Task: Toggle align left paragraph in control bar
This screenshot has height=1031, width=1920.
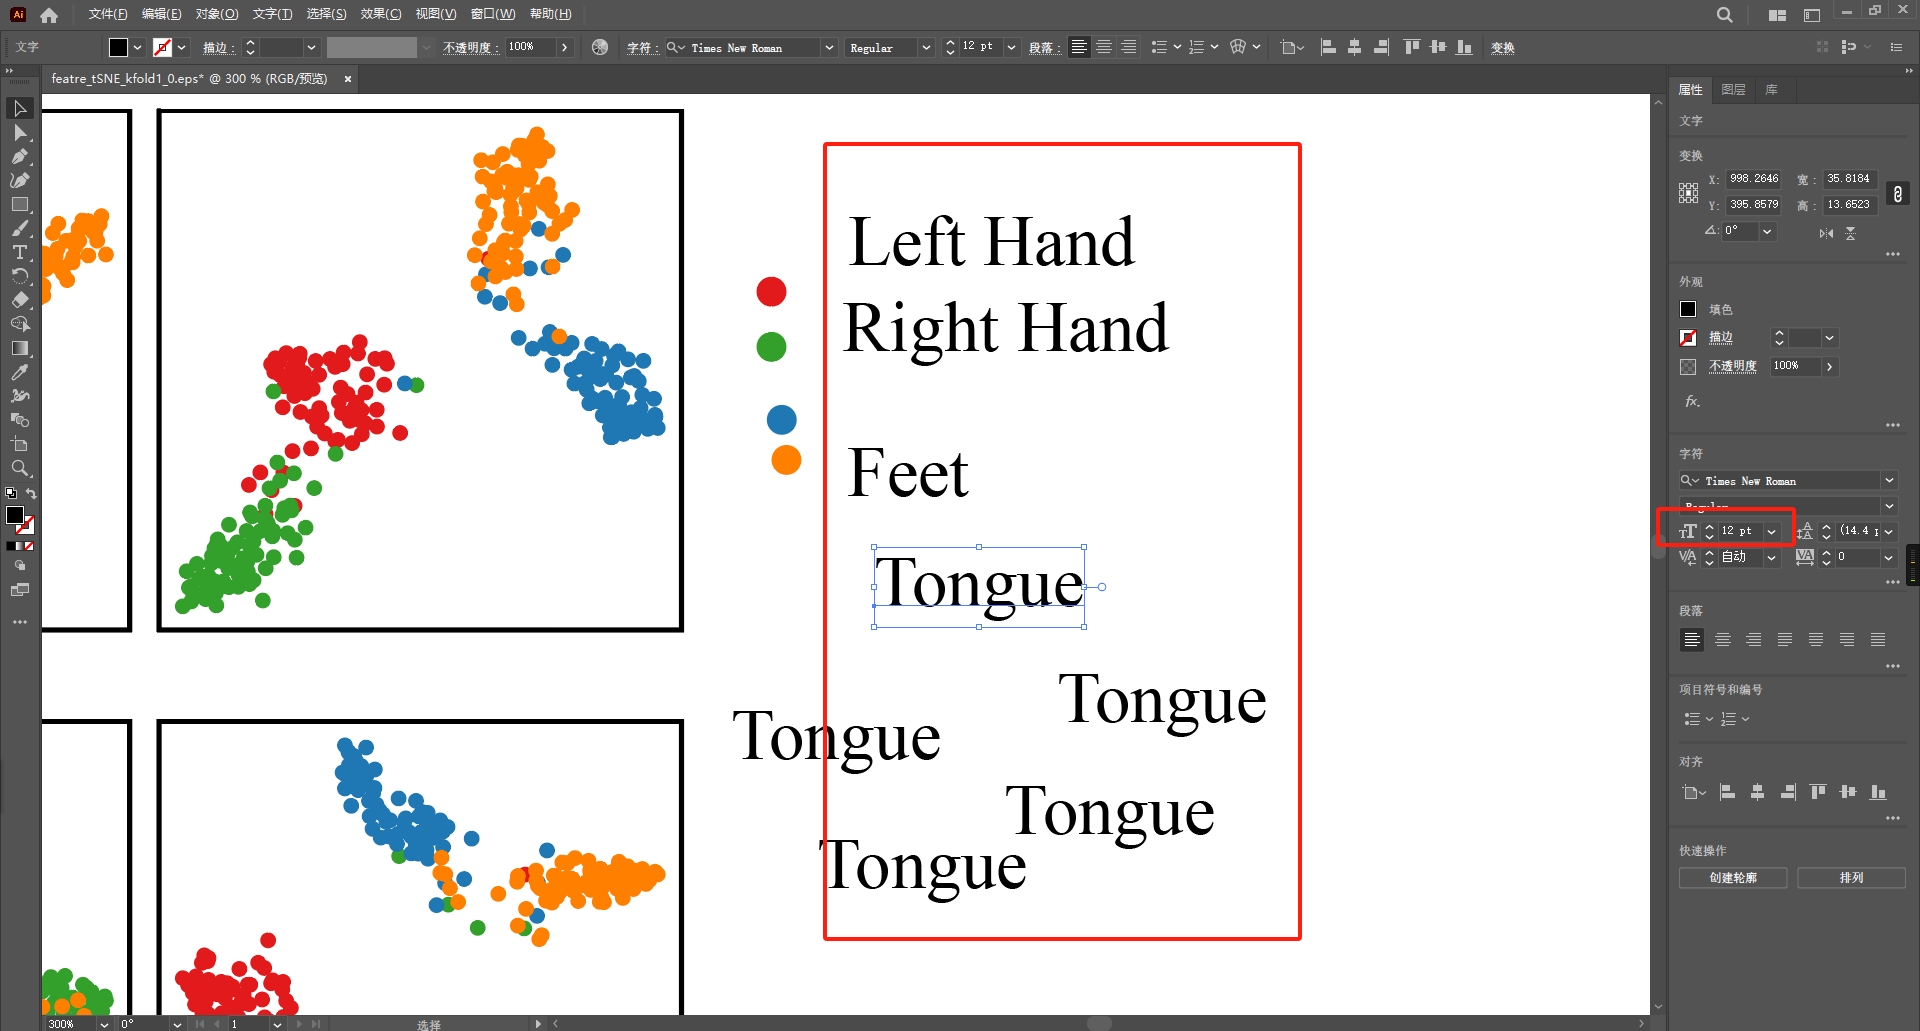Action: tap(1079, 47)
